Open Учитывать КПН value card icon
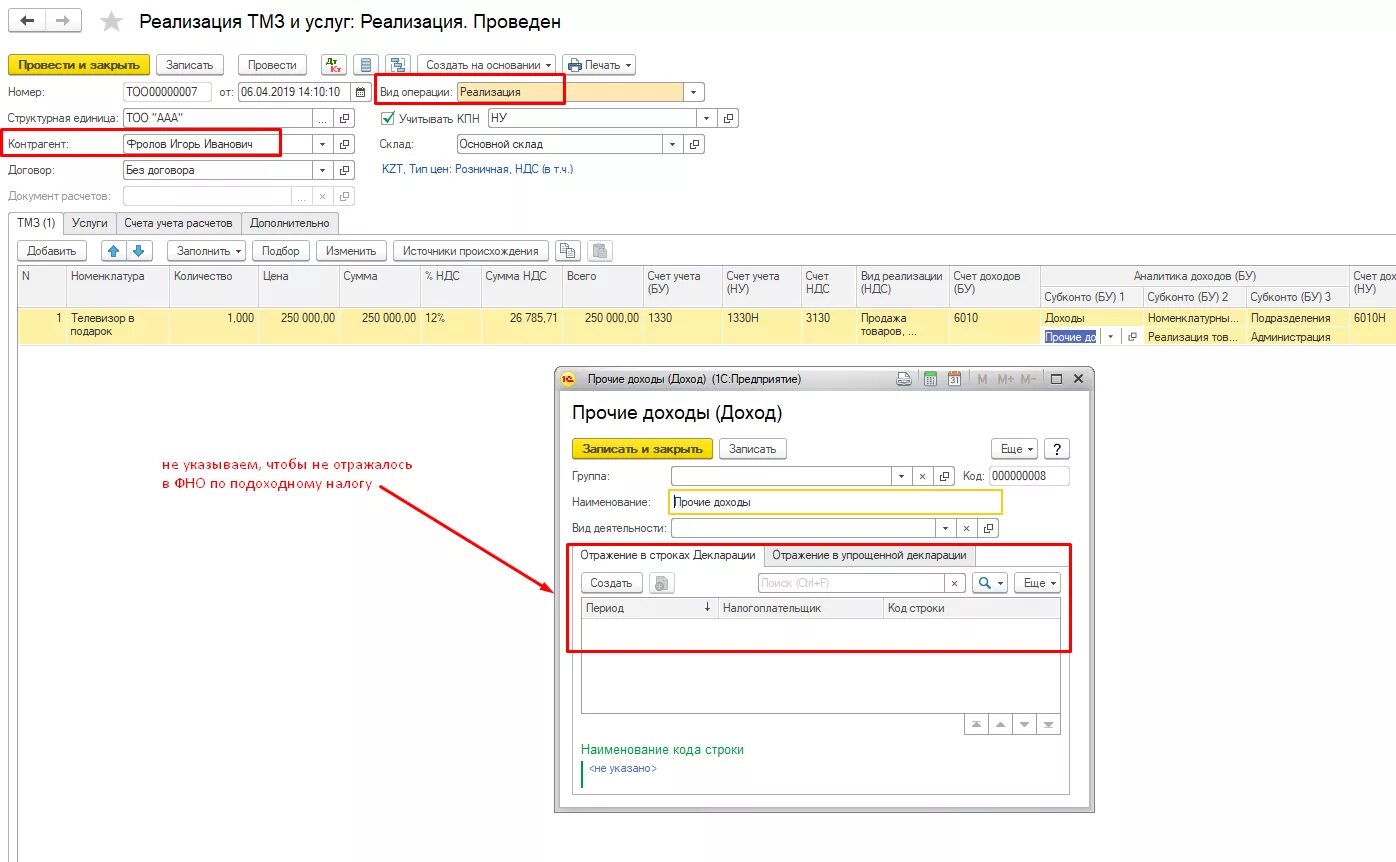 click(x=729, y=118)
